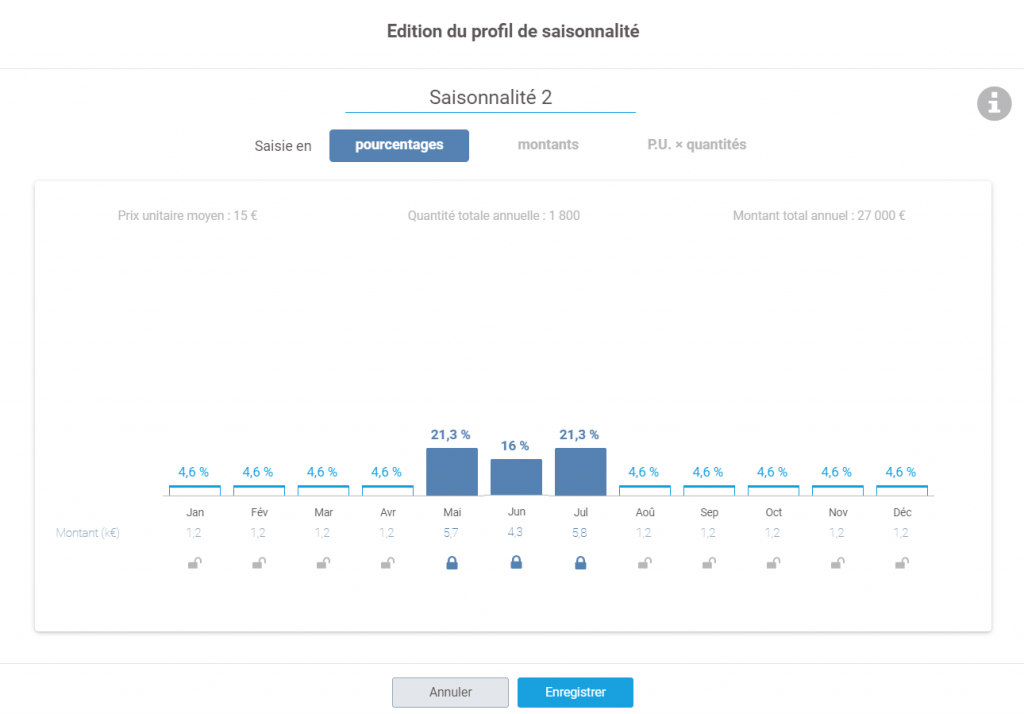This screenshot has width=1024, height=714.
Task: Save with the Enregistrer button
Action: [575, 692]
